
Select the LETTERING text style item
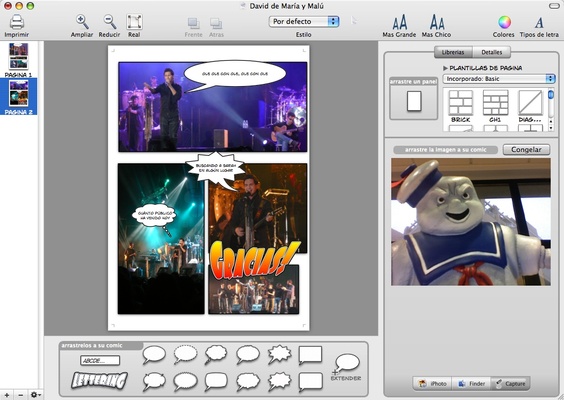[x=100, y=380]
